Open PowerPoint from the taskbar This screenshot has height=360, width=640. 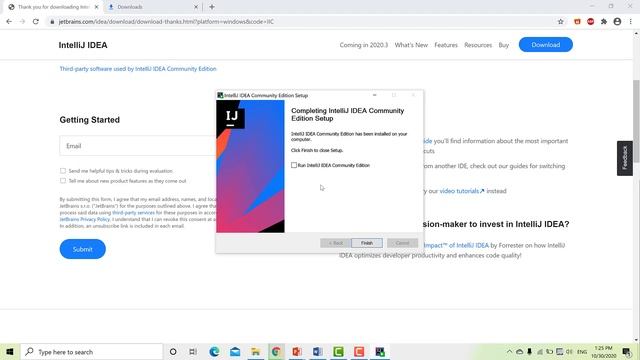pos(297,351)
